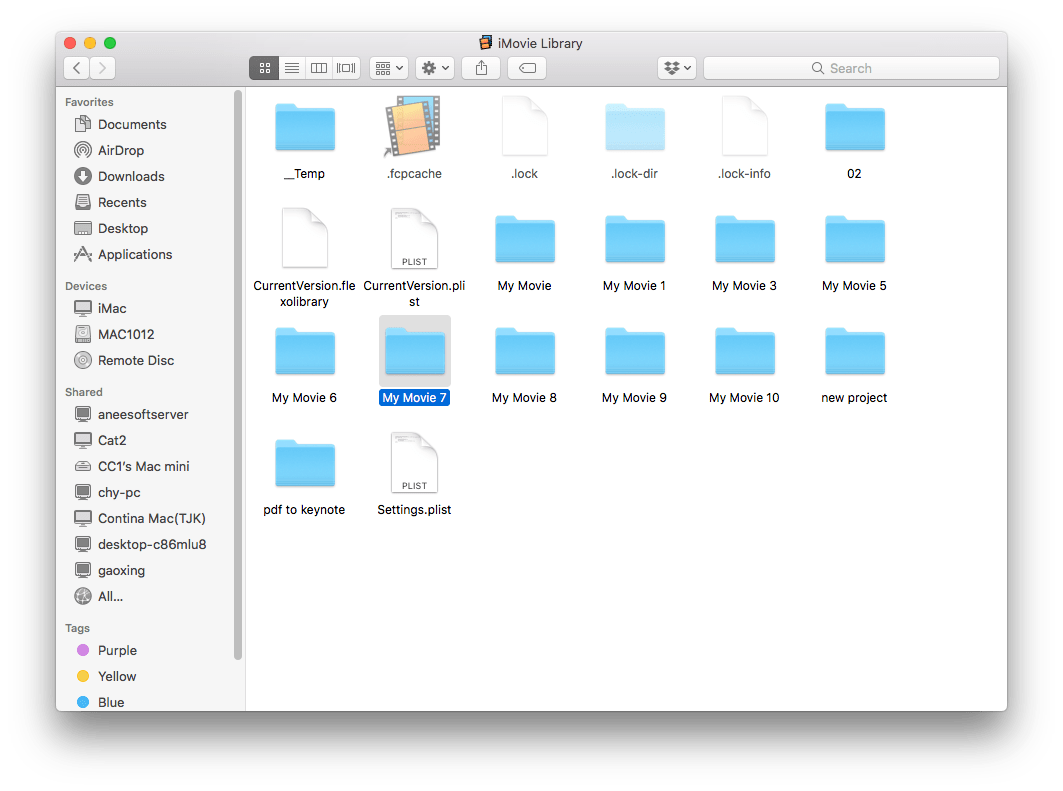
Task: Open the Settings.plist file
Action: tap(414, 463)
